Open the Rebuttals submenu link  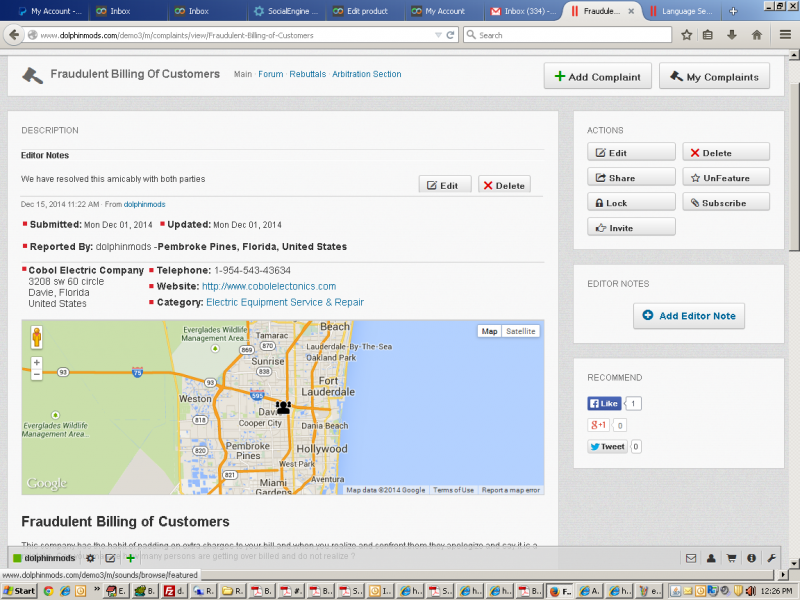307,74
